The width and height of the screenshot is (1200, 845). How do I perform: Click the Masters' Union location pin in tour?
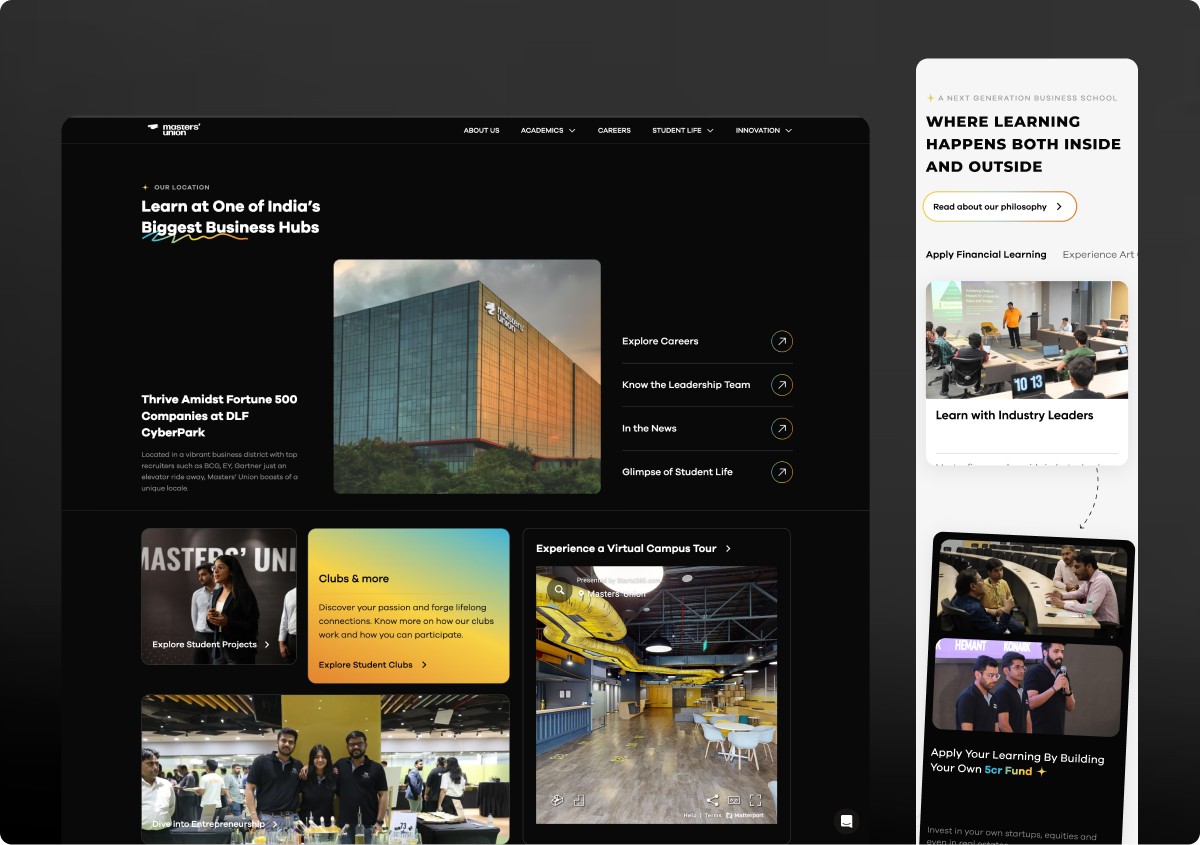(581, 594)
